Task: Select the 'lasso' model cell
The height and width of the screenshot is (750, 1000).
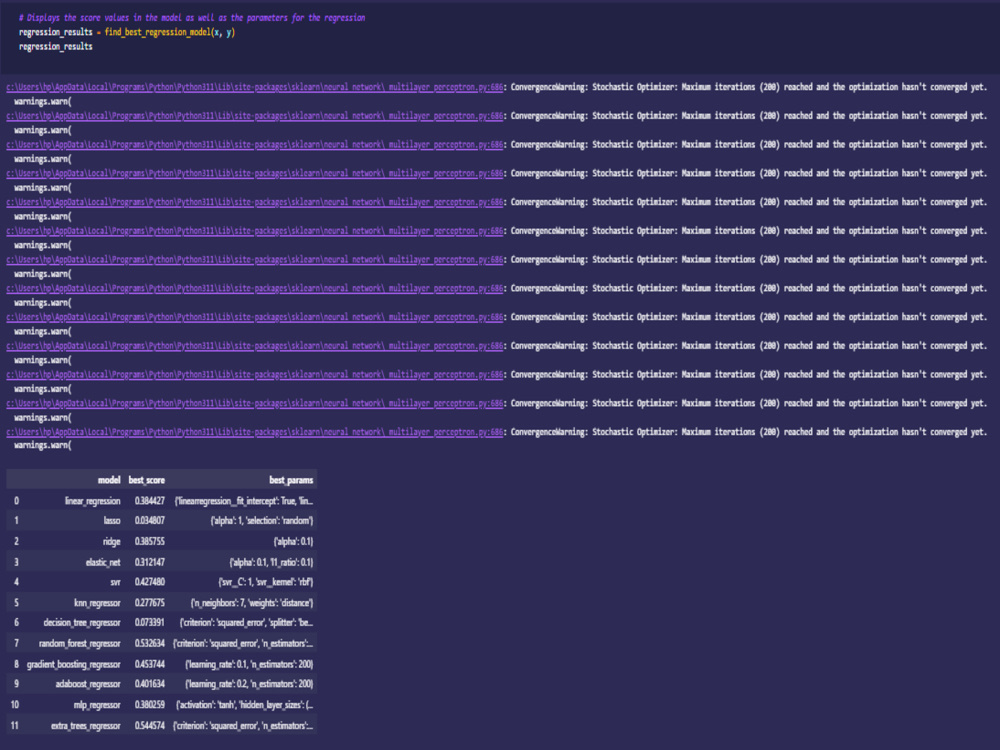Action: coord(112,521)
